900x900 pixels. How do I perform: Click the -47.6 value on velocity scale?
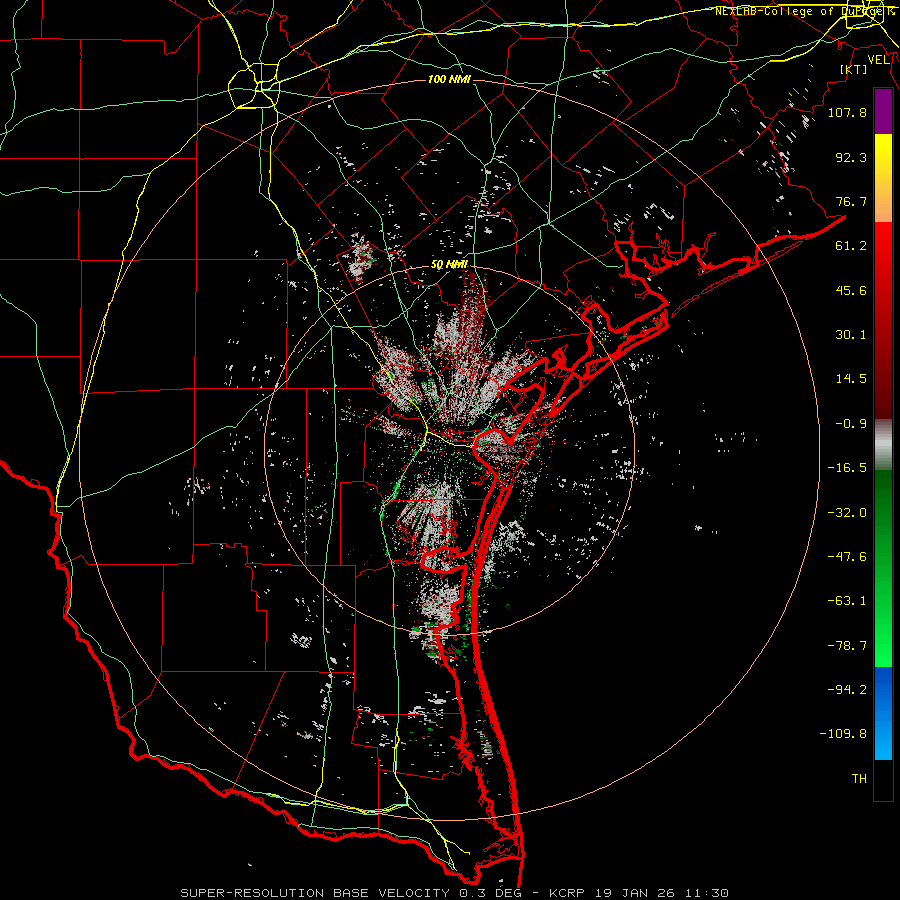[847, 557]
